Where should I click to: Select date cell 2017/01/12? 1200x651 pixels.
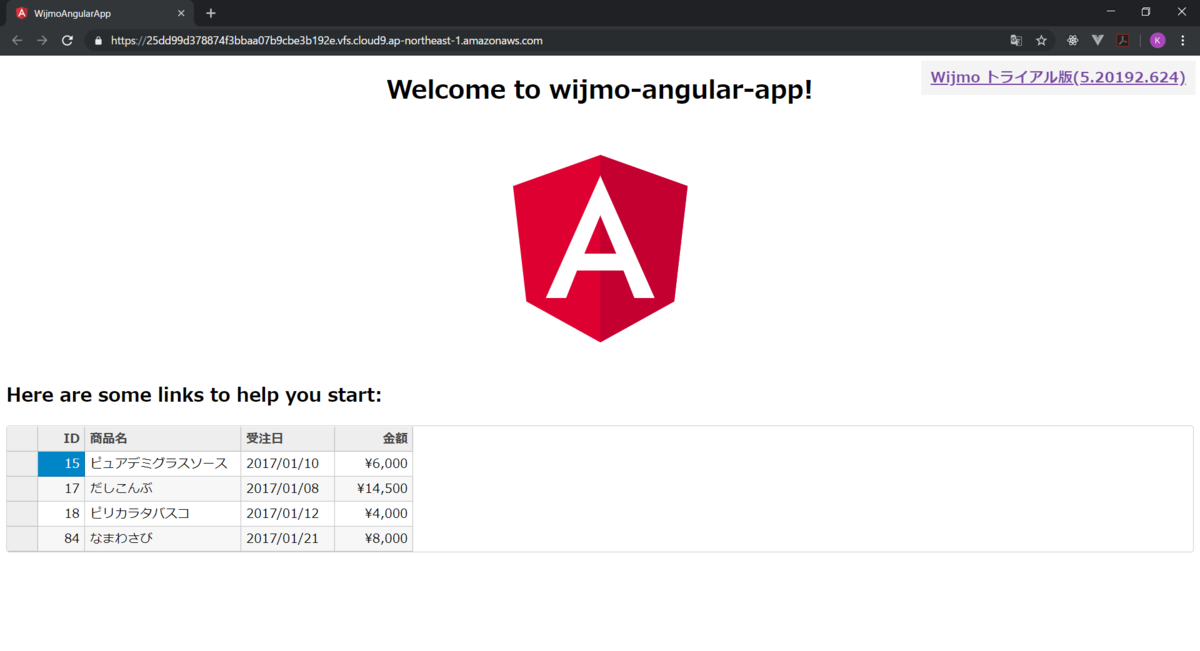pos(288,513)
